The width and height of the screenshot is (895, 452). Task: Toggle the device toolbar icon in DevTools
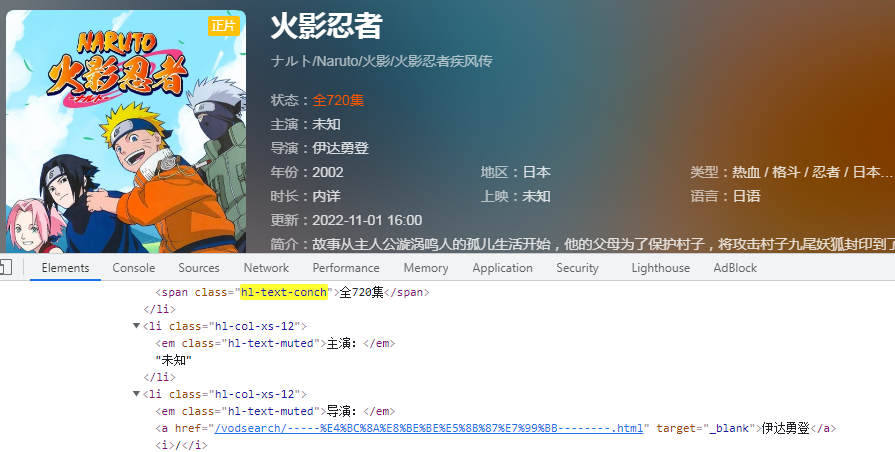[x=6, y=267]
